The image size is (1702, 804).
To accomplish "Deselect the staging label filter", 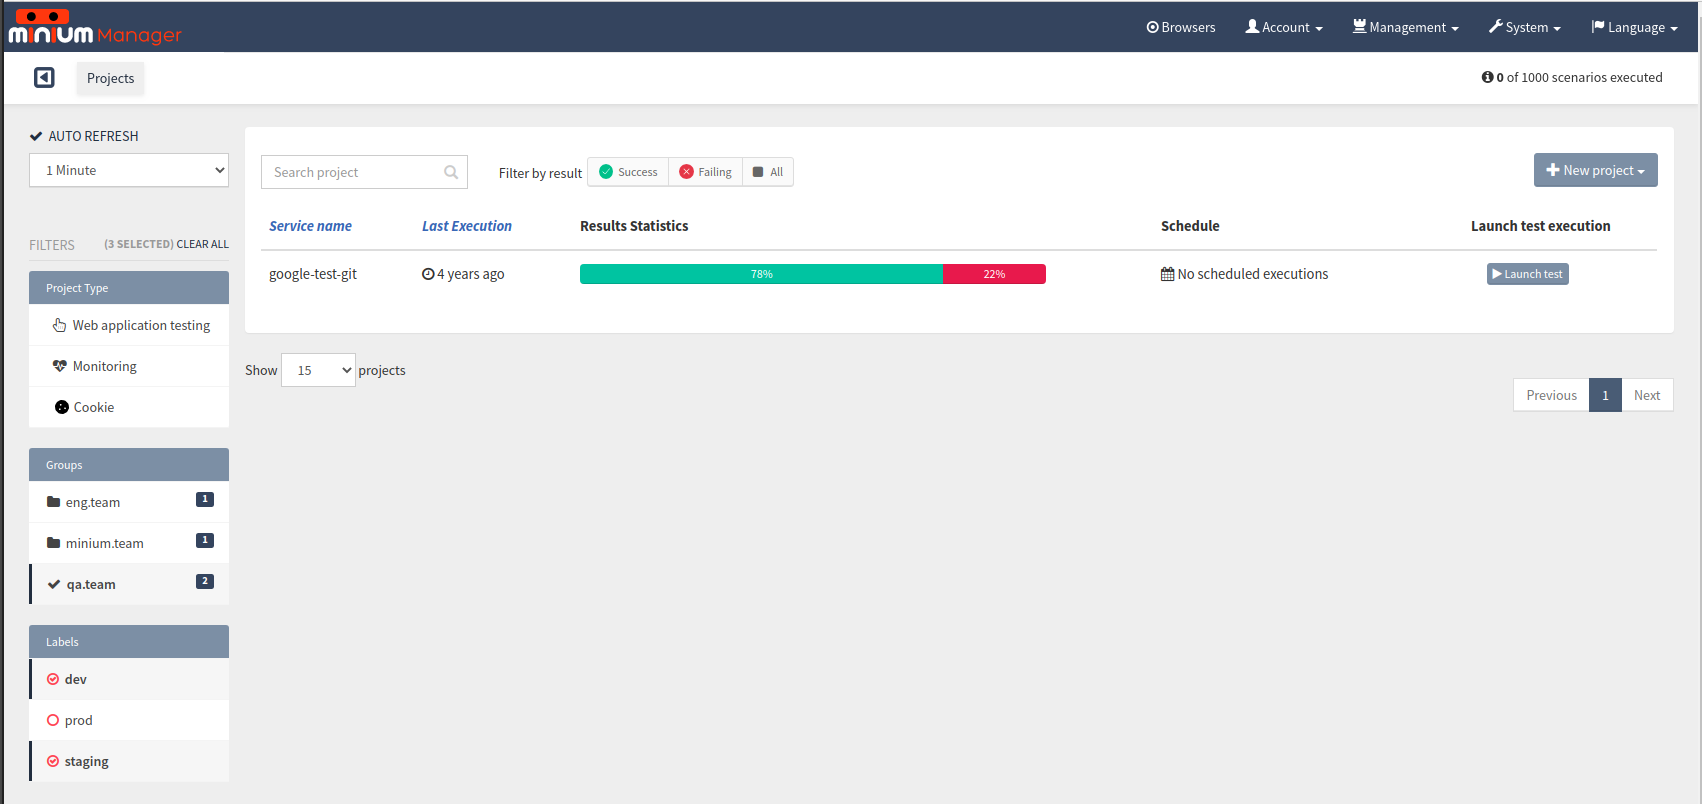I will (x=129, y=761).
